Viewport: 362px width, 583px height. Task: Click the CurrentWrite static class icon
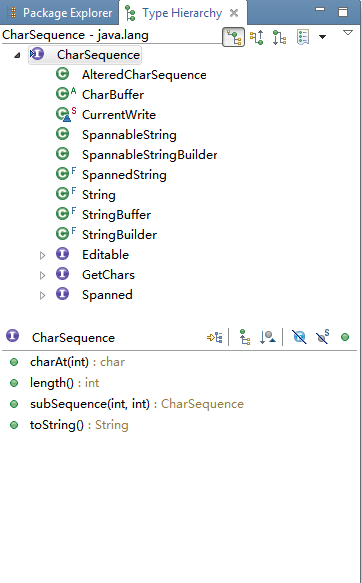coord(66,114)
